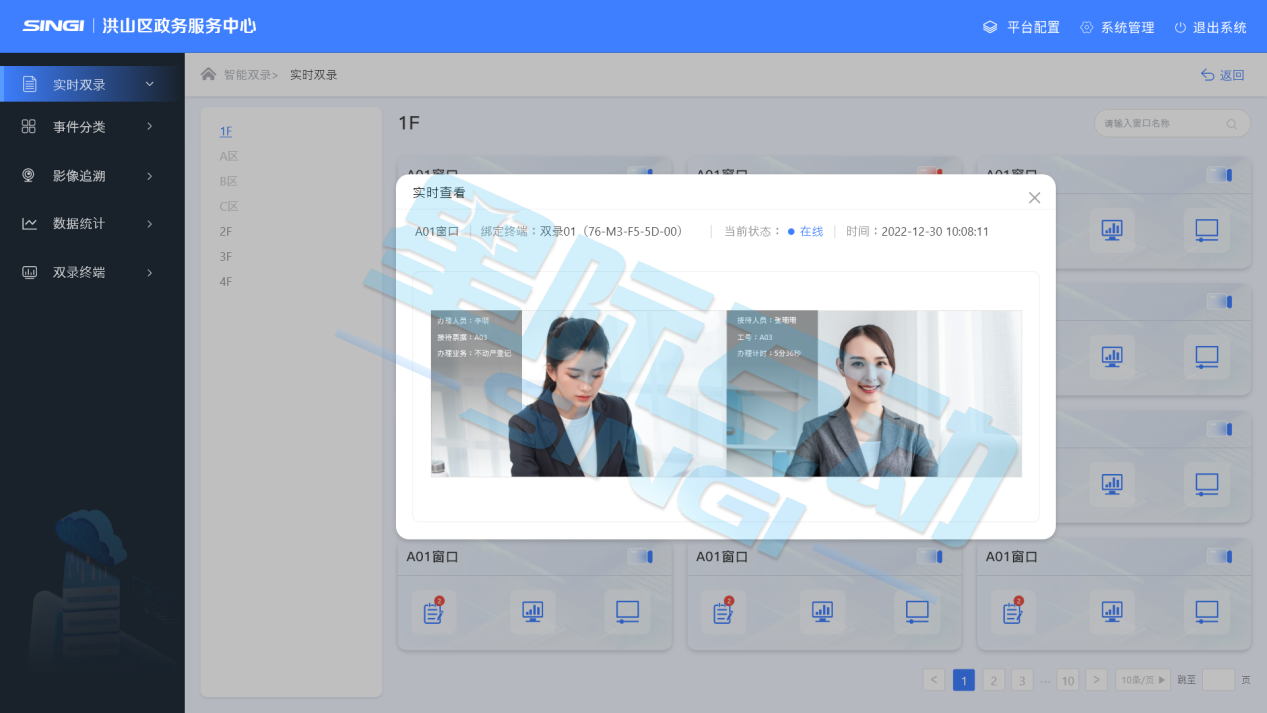
Task: Select floor 2F in the tree
Action: click(x=226, y=231)
